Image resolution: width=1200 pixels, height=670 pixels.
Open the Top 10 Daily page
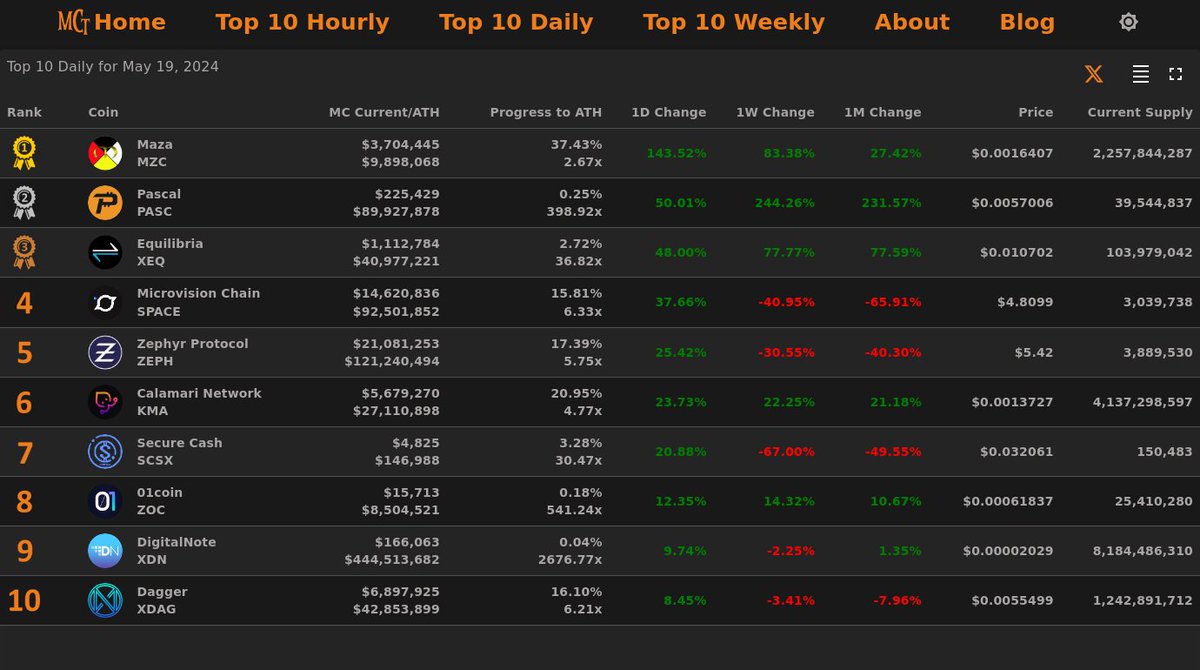point(516,22)
